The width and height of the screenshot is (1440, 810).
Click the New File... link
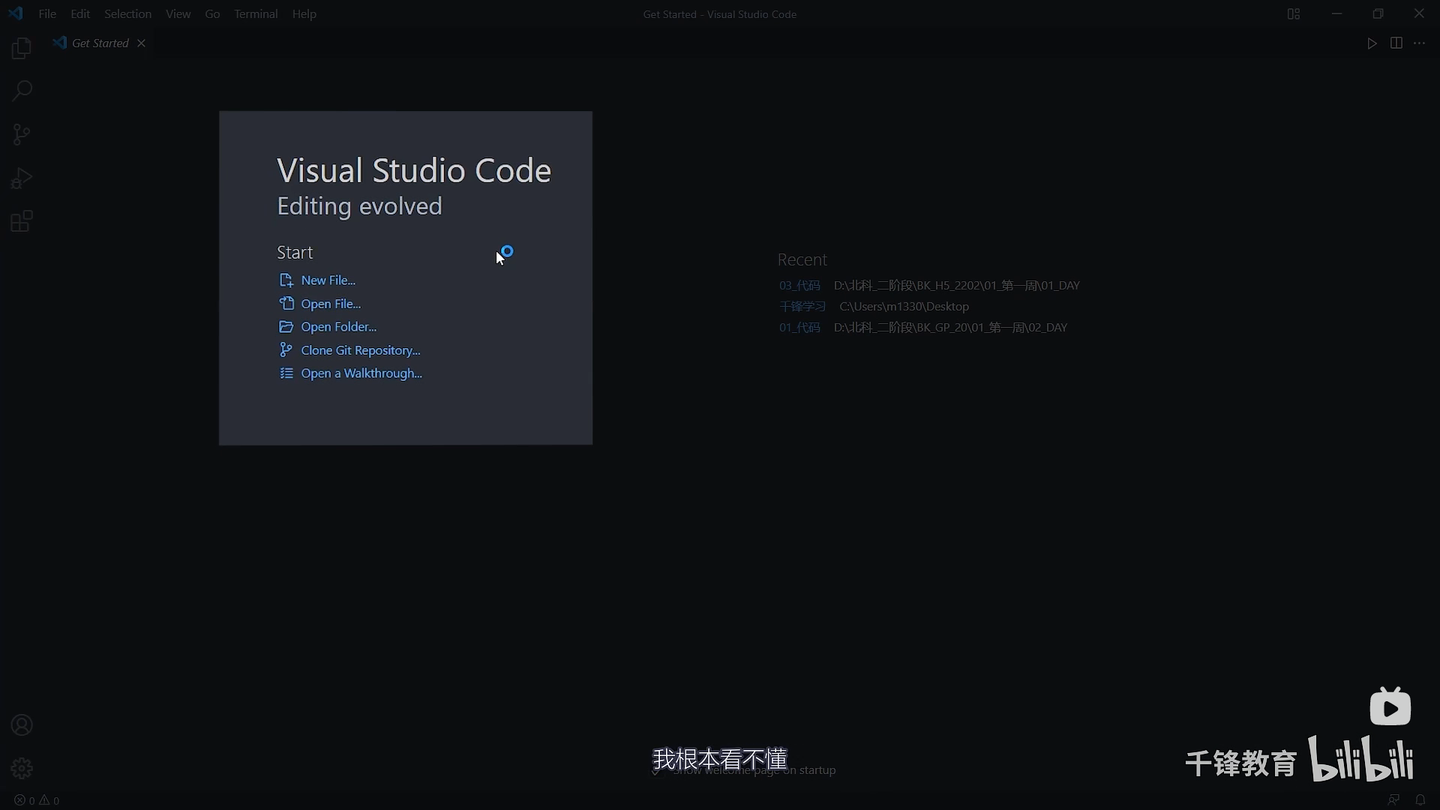tap(328, 280)
